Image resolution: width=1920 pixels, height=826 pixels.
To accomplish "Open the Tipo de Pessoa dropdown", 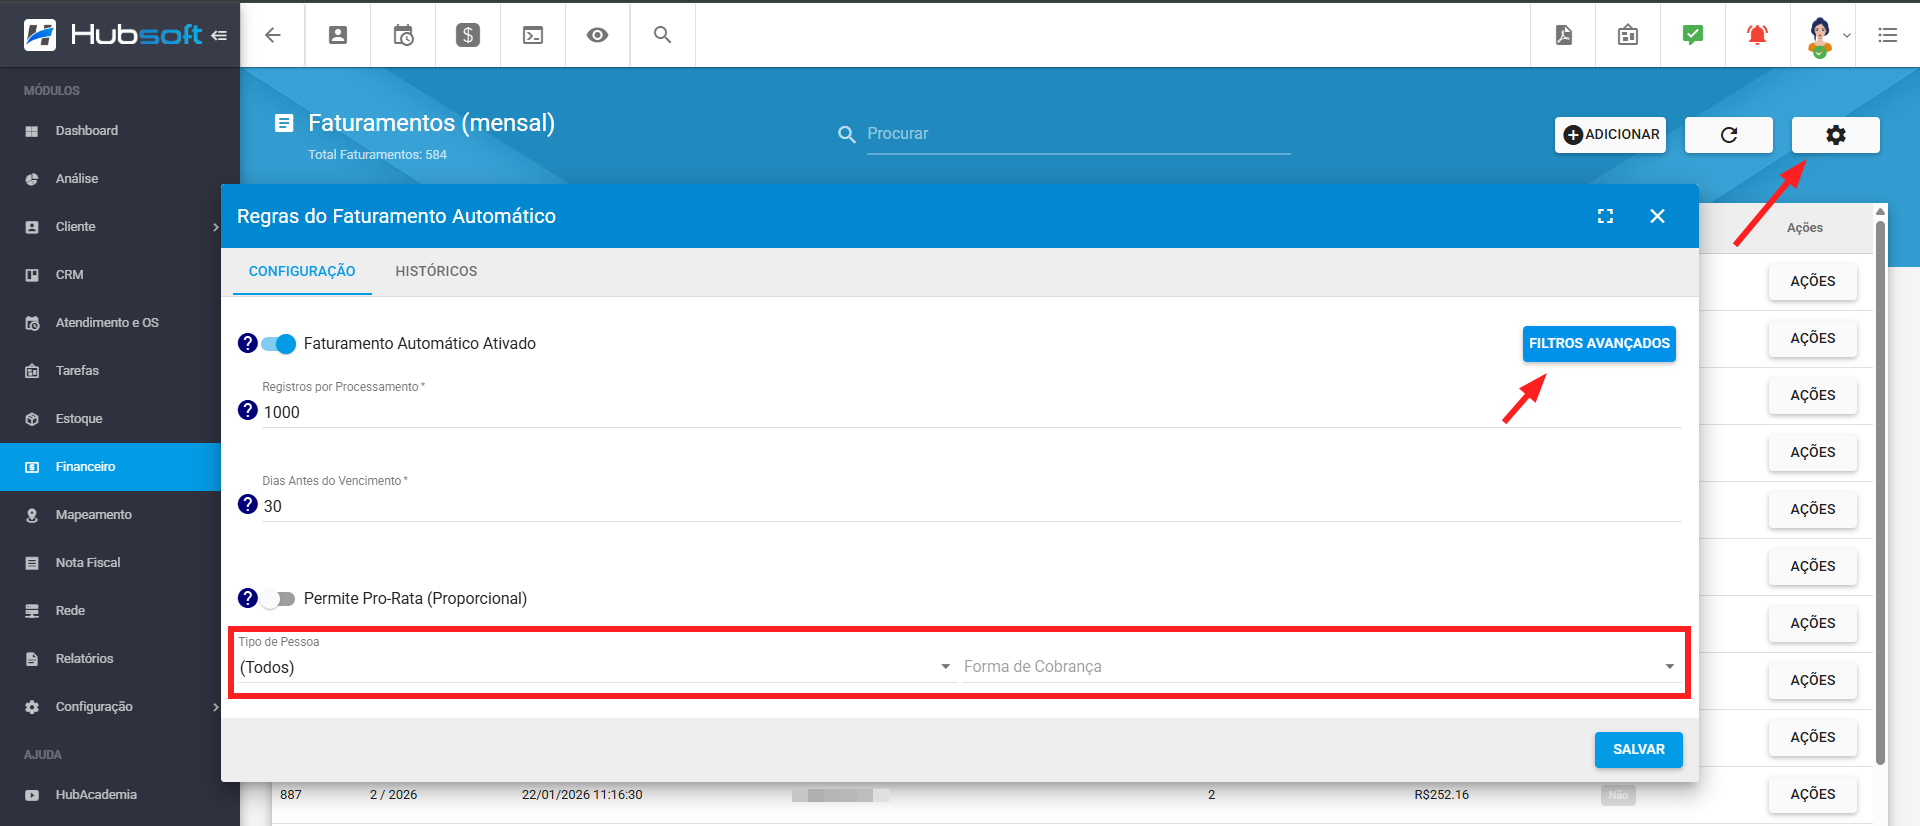I will coord(595,666).
